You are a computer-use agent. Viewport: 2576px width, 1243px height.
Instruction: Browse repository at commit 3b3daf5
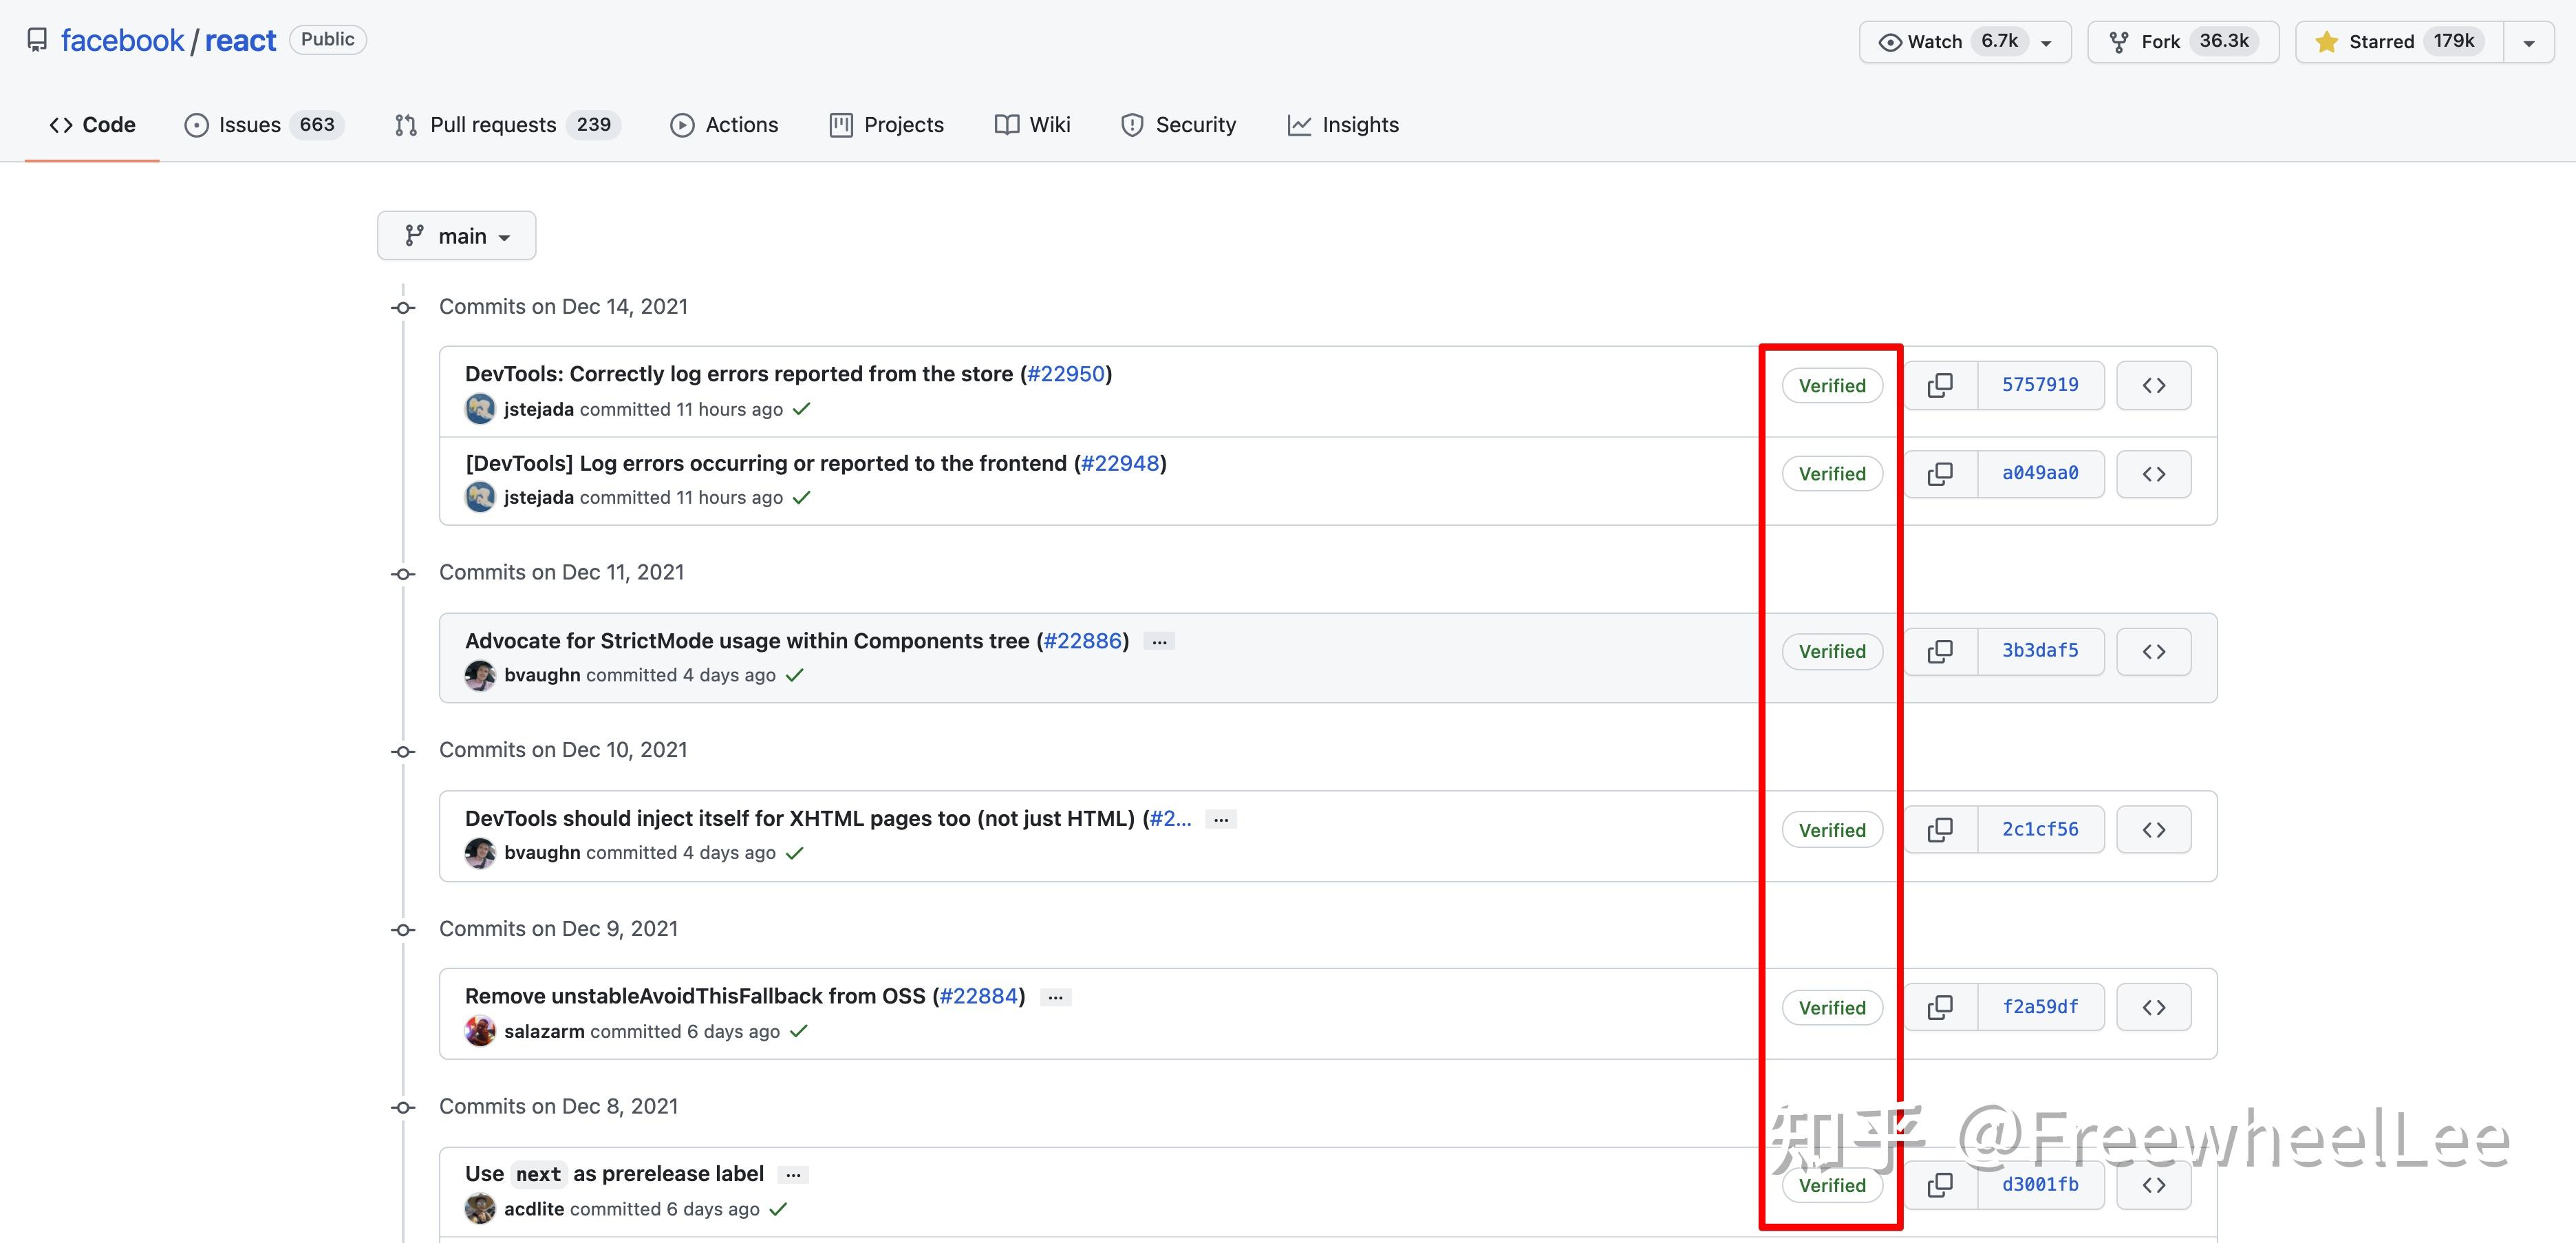[x=2154, y=651]
